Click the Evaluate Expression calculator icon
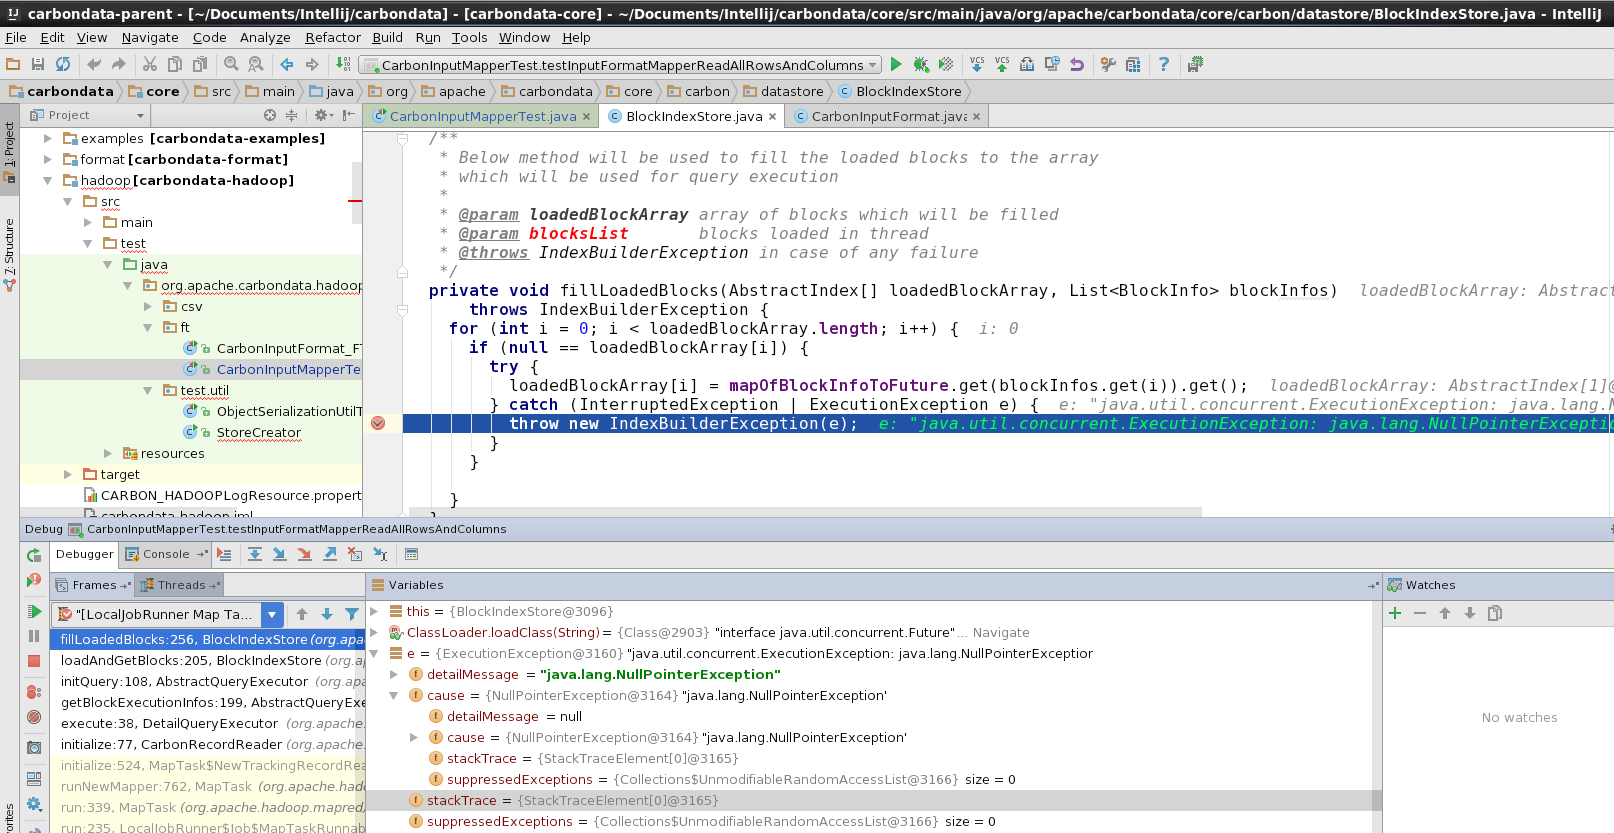This screenshot has height=833, width=1614. [411, 554]
